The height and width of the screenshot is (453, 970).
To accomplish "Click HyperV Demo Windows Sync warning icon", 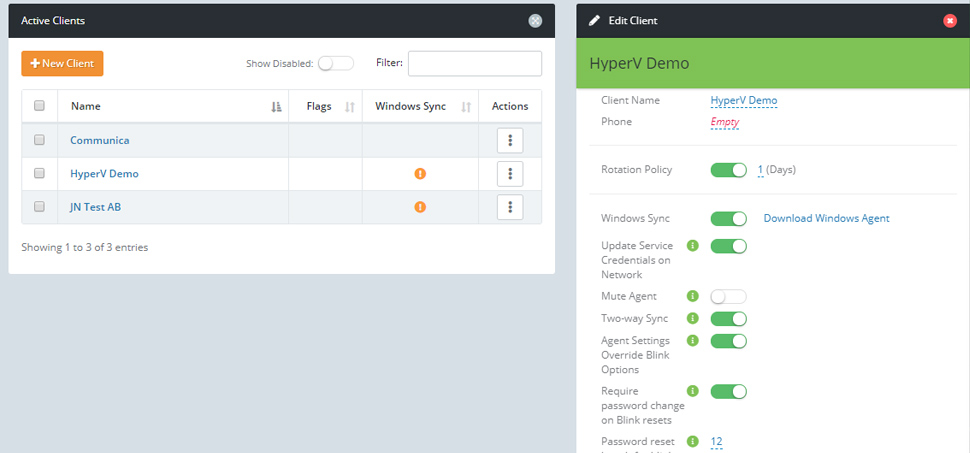I will point(420,174).
